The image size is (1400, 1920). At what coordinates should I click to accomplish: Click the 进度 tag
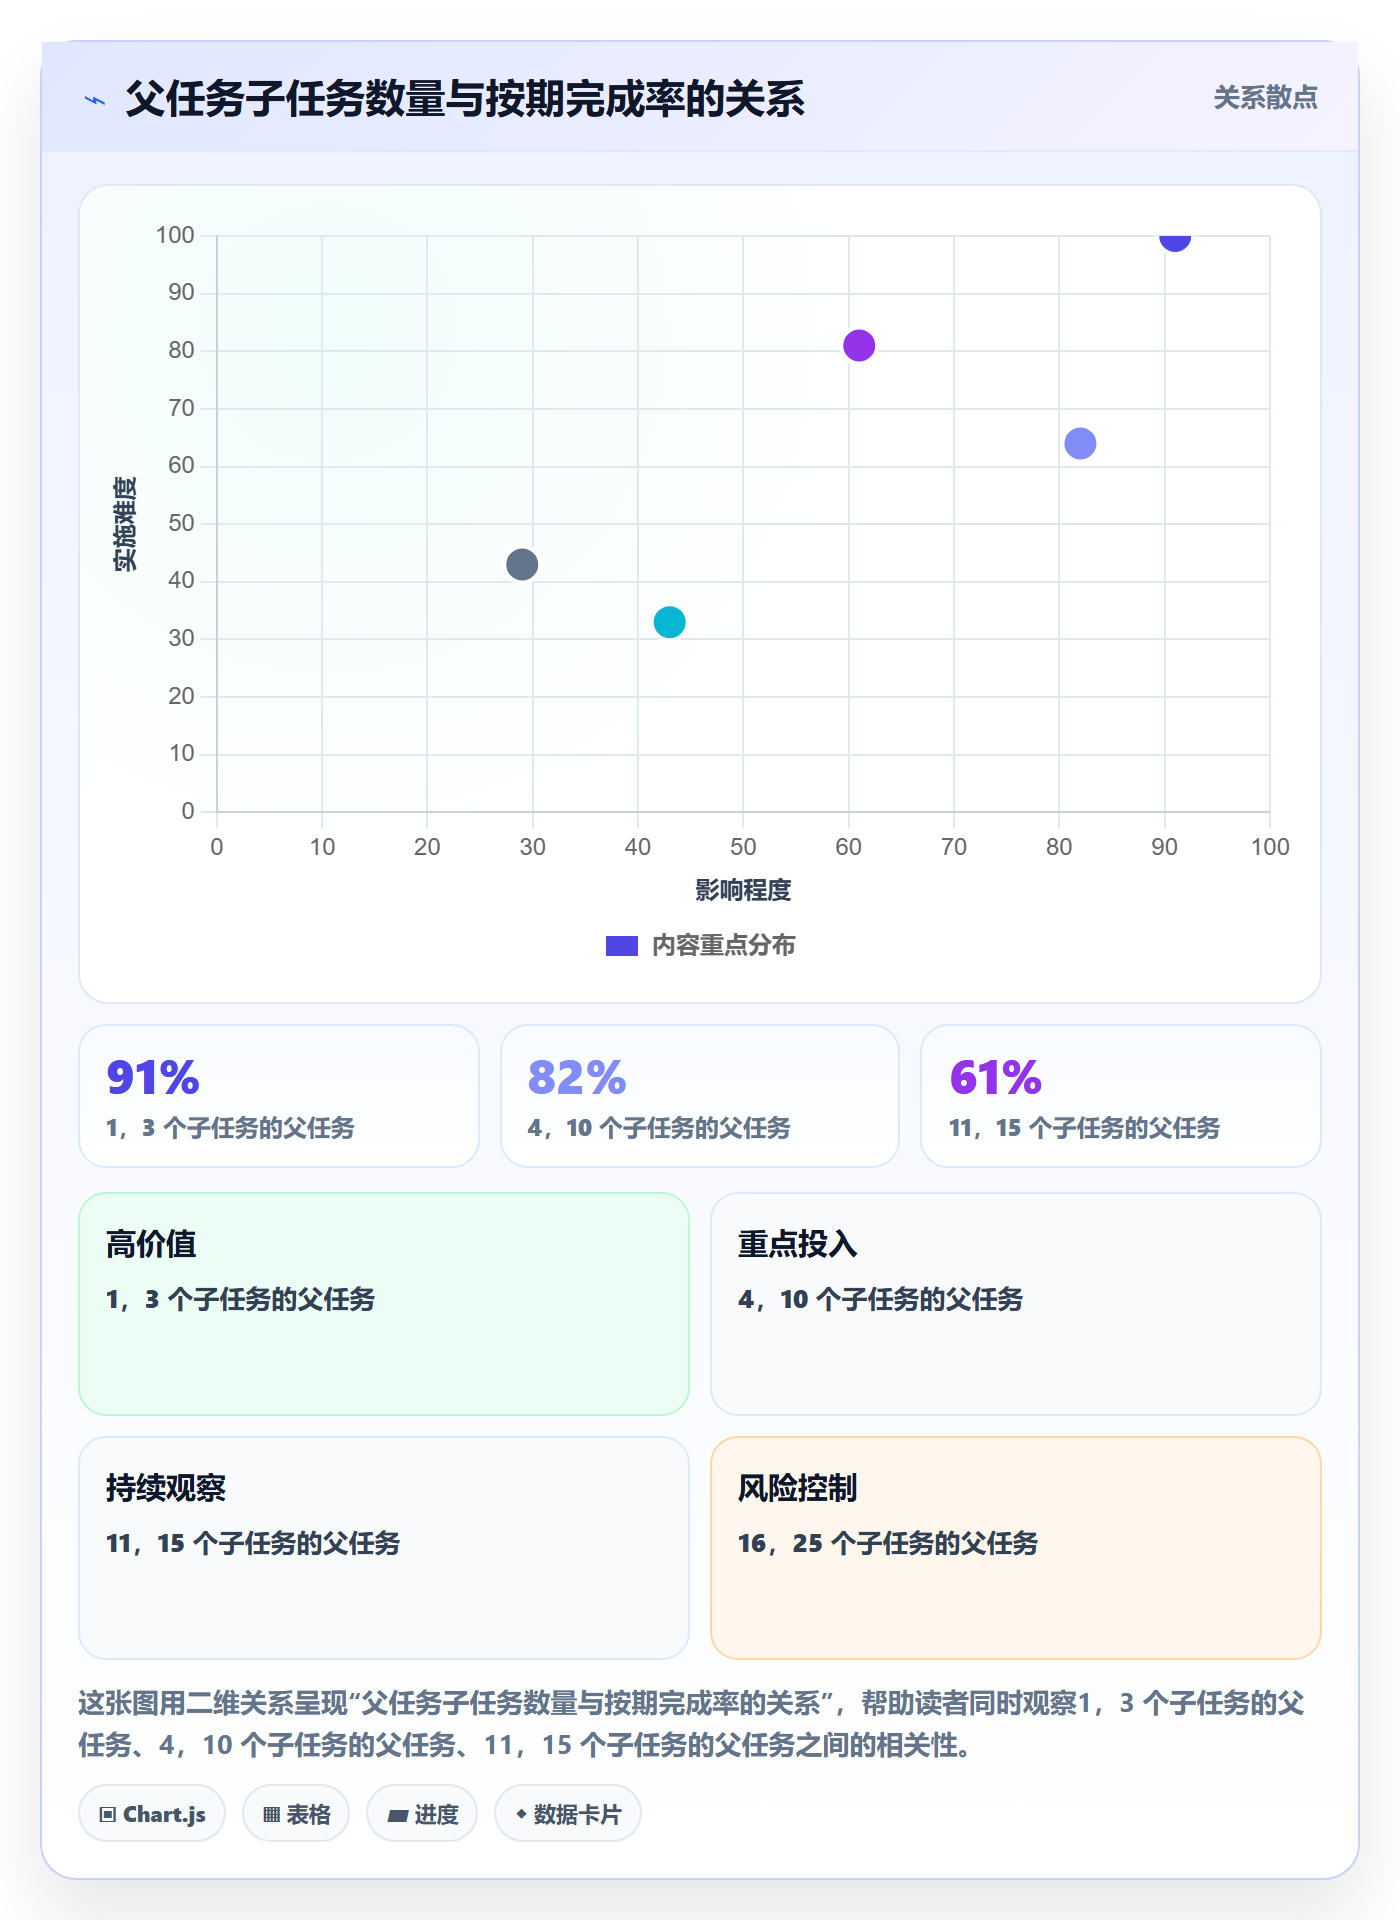pos(422,1814)
